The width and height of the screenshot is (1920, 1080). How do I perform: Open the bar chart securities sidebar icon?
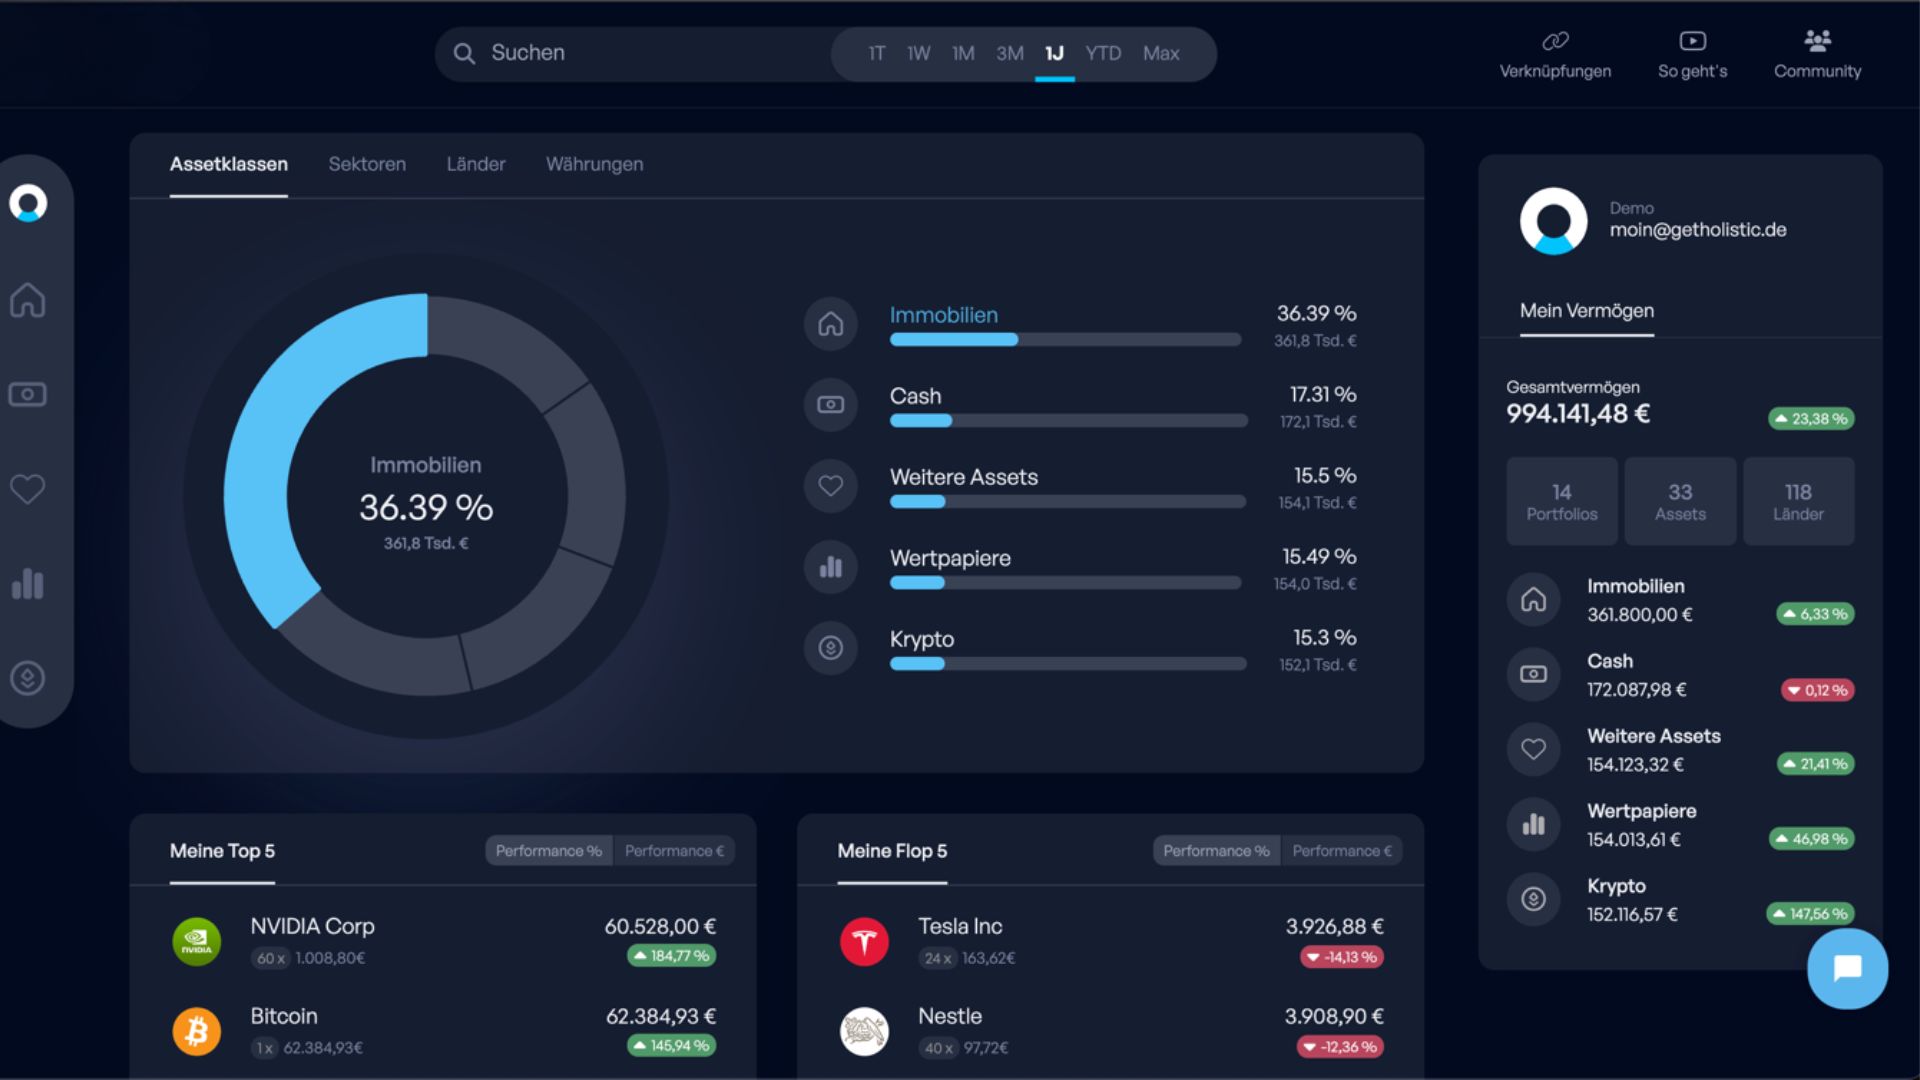[28, 583]
